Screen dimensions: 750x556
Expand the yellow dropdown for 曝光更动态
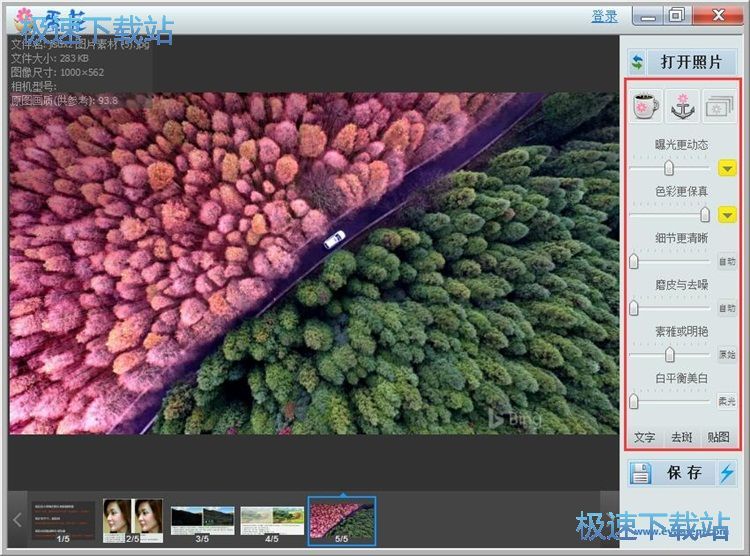pyautogui.click(x=727, y=168)
